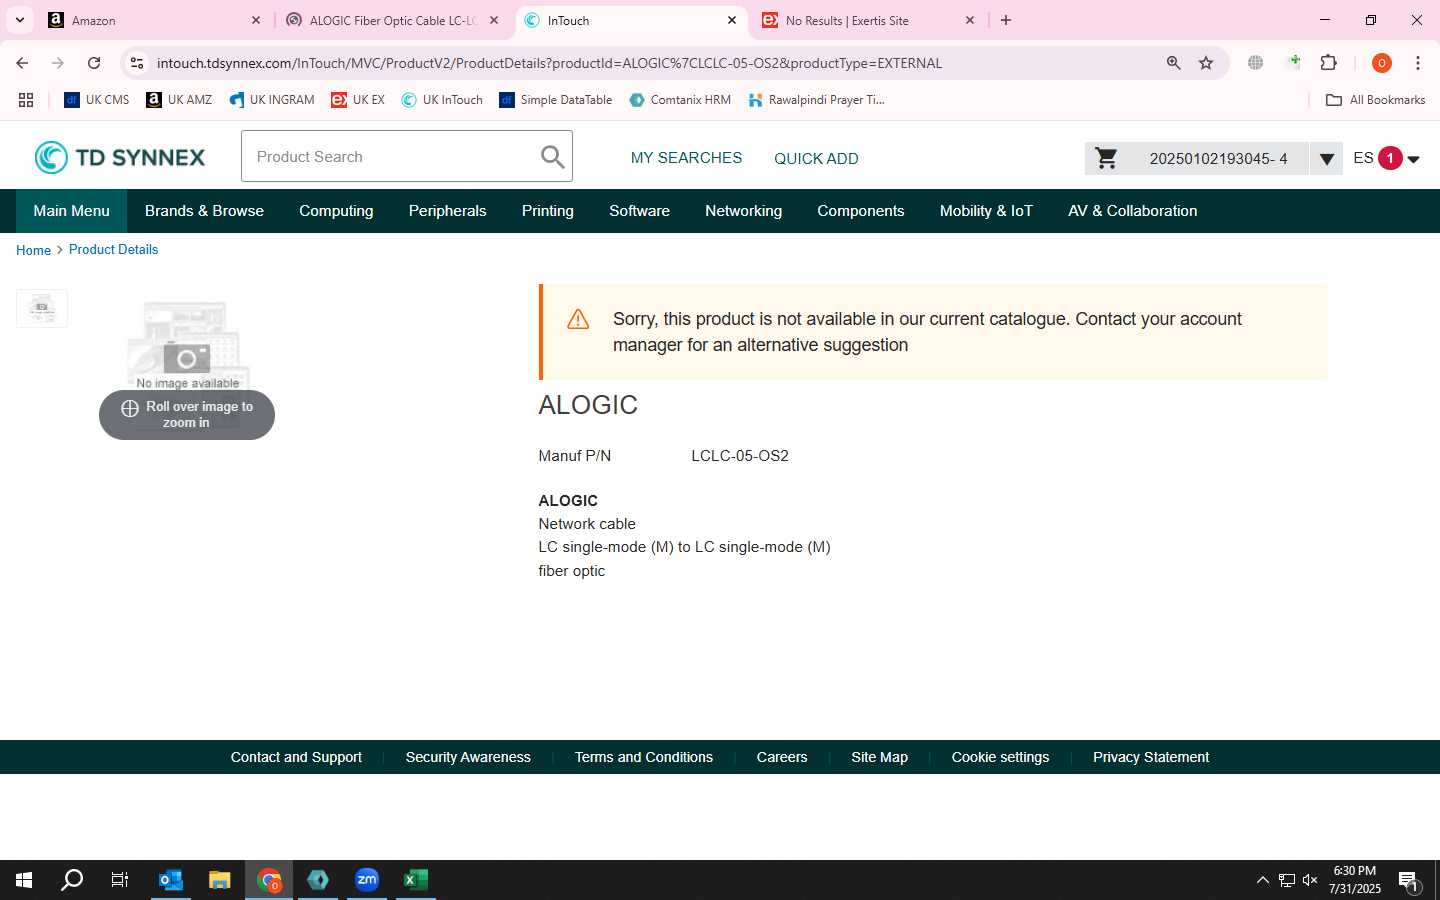Open All Bookmarks folder
The width and height of the screenshot is (1440, 900).
1375,100
